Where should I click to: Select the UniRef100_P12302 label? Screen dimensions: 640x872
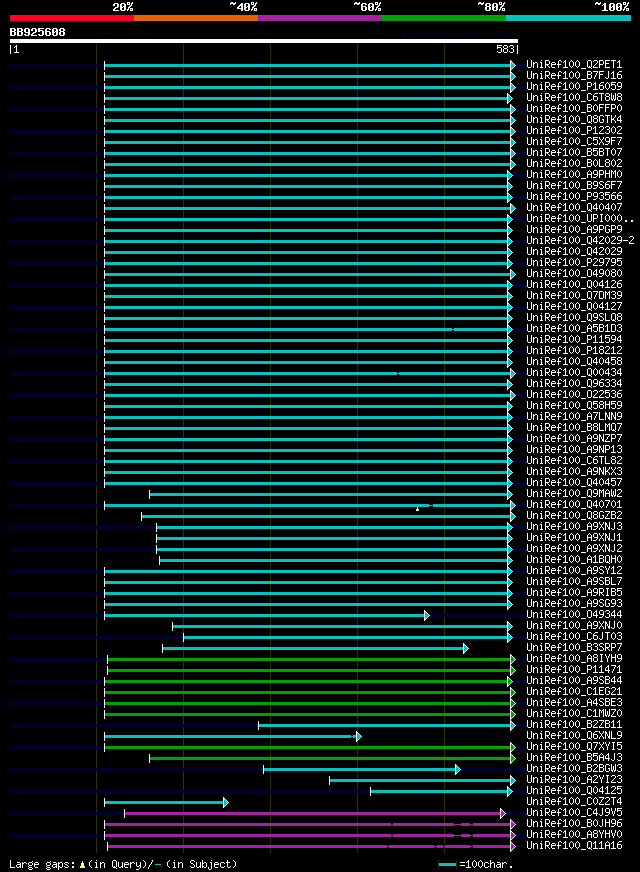[574, 130]
